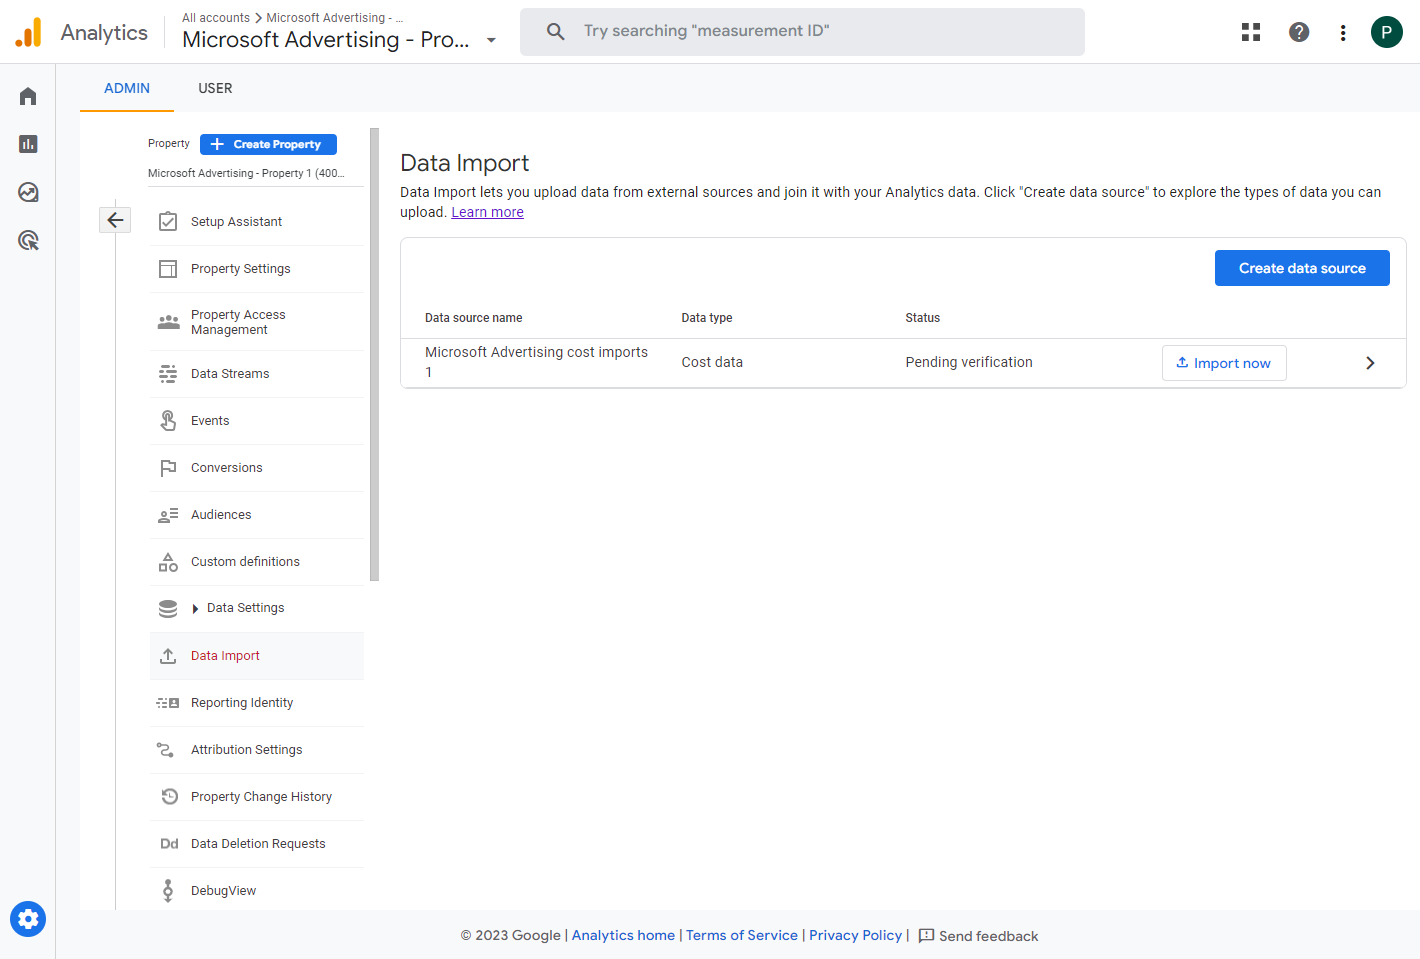
Task: Expand the Microsoft Advertising data source chevron
Action: [x=1370, y=363]
